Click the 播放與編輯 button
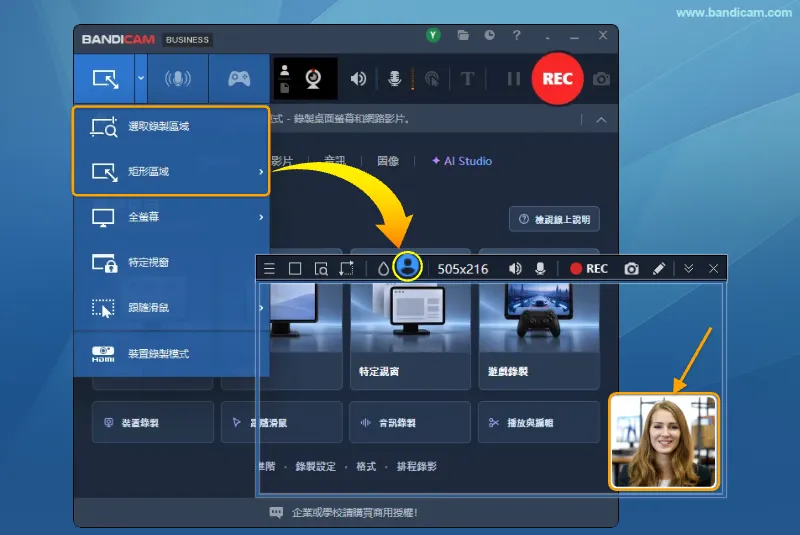Image resolution: width=800 pixels, height=535 pixels. [x=539, y=422]
